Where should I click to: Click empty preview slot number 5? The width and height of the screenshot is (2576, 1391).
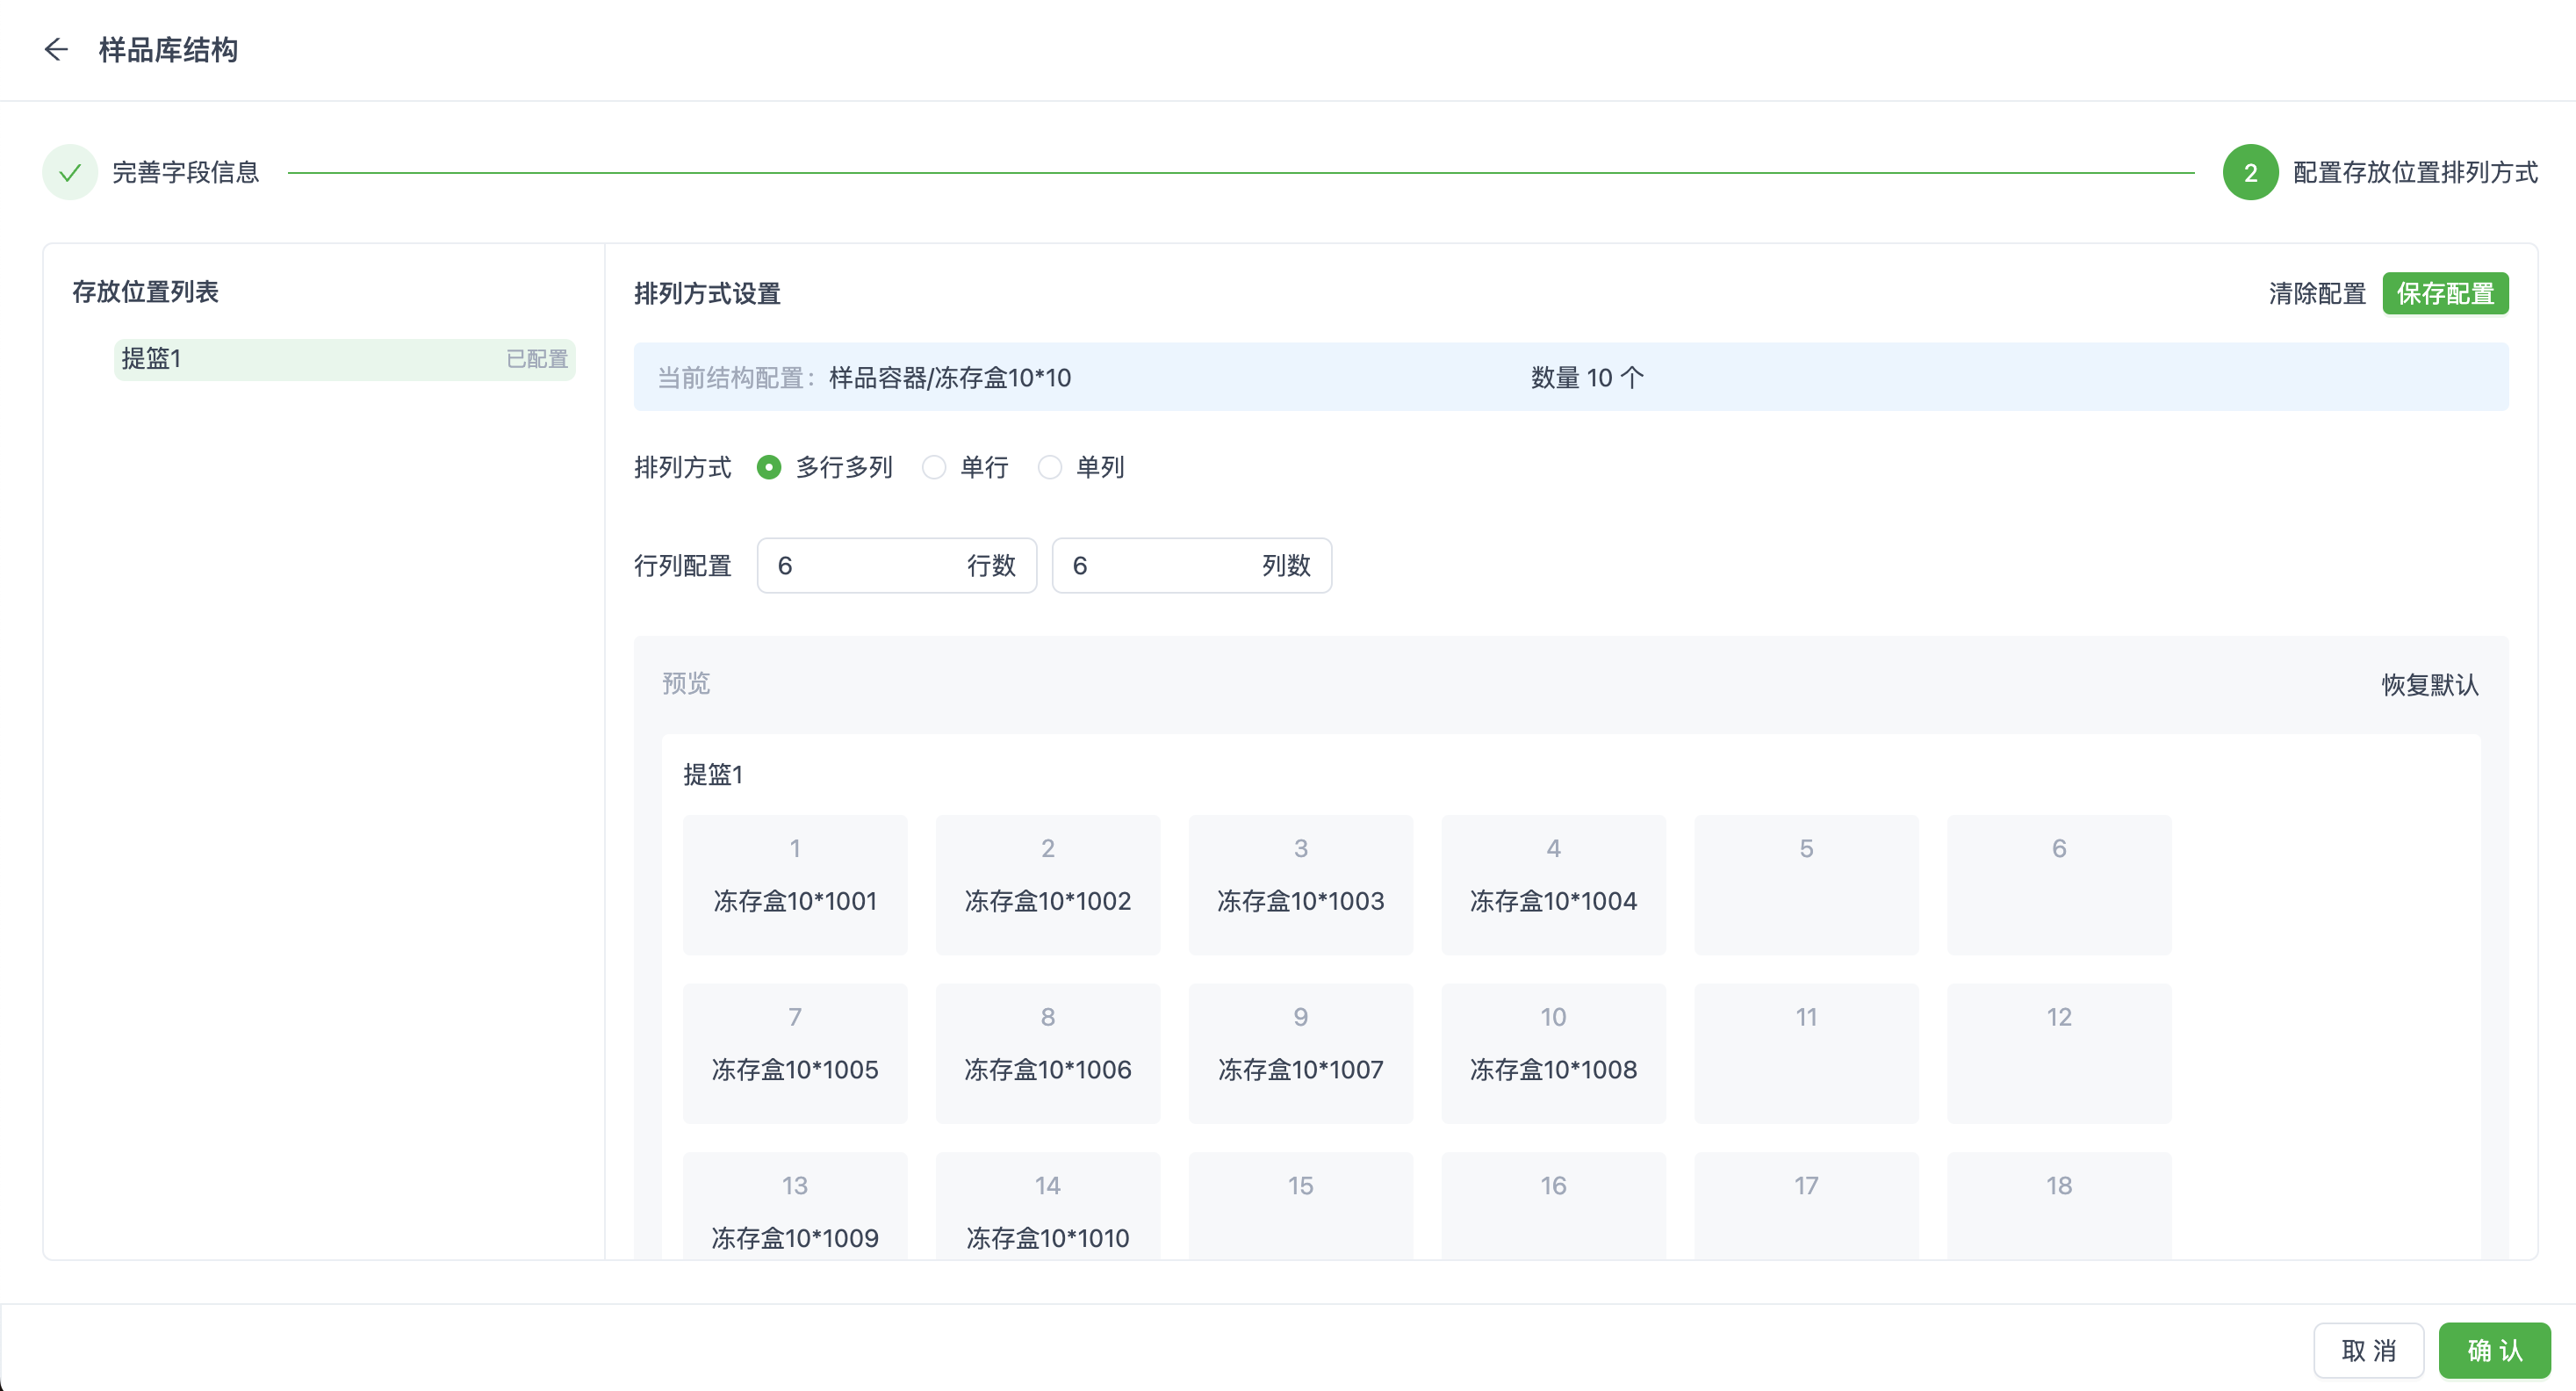[1806, 885]
